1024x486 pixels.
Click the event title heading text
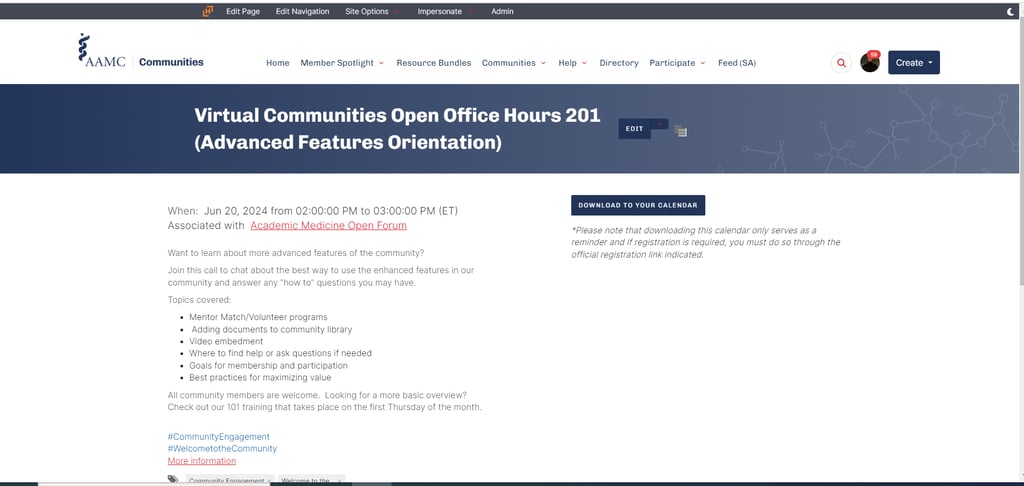click(x=397, y=129)
